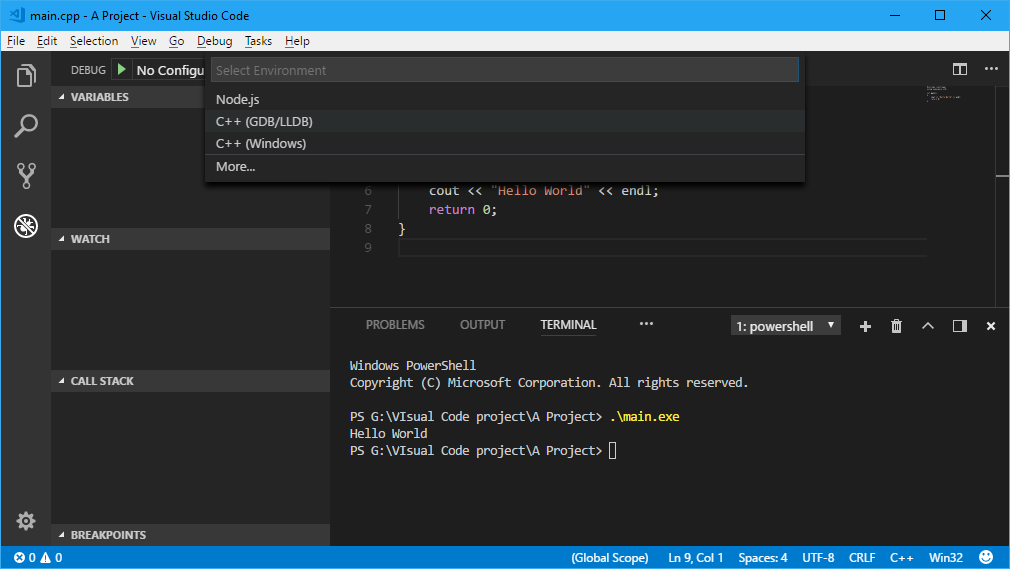Change line ending via CRLF
Image resolution: width=1010 pixels, height=569 pixels.
[862, 557]
